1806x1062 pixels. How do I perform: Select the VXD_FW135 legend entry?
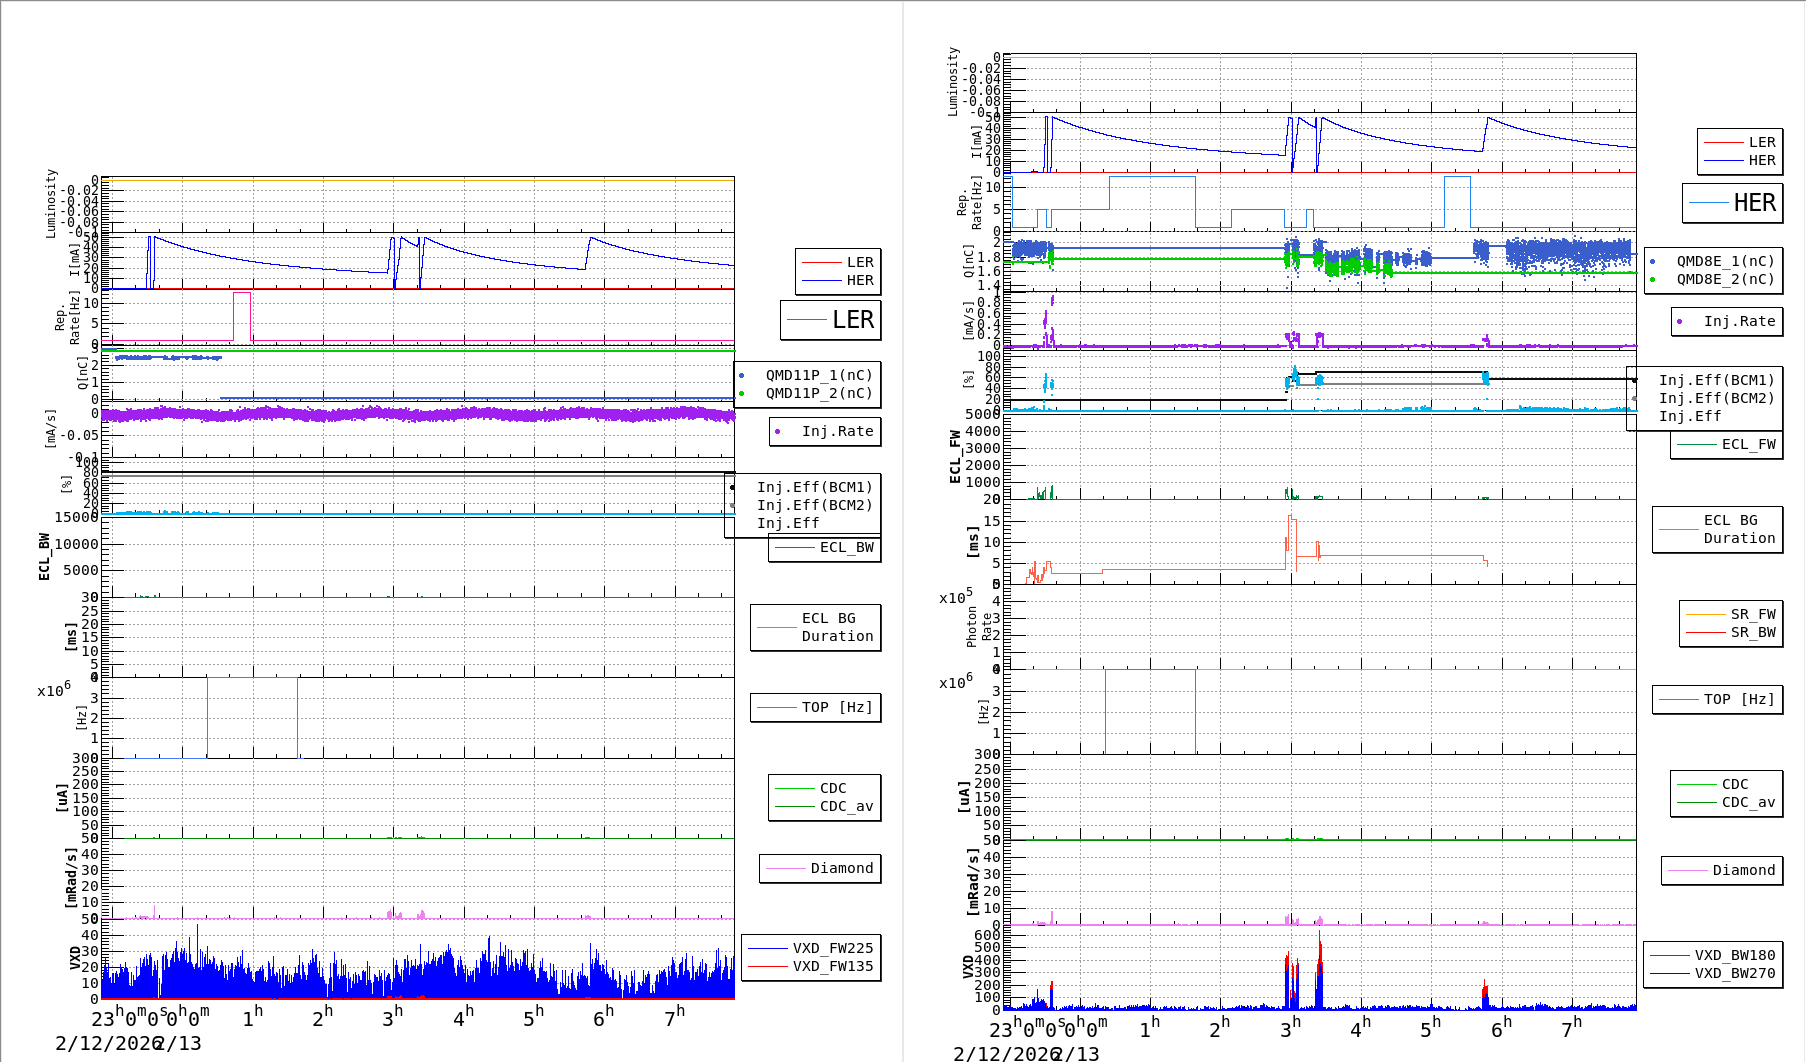832,966
